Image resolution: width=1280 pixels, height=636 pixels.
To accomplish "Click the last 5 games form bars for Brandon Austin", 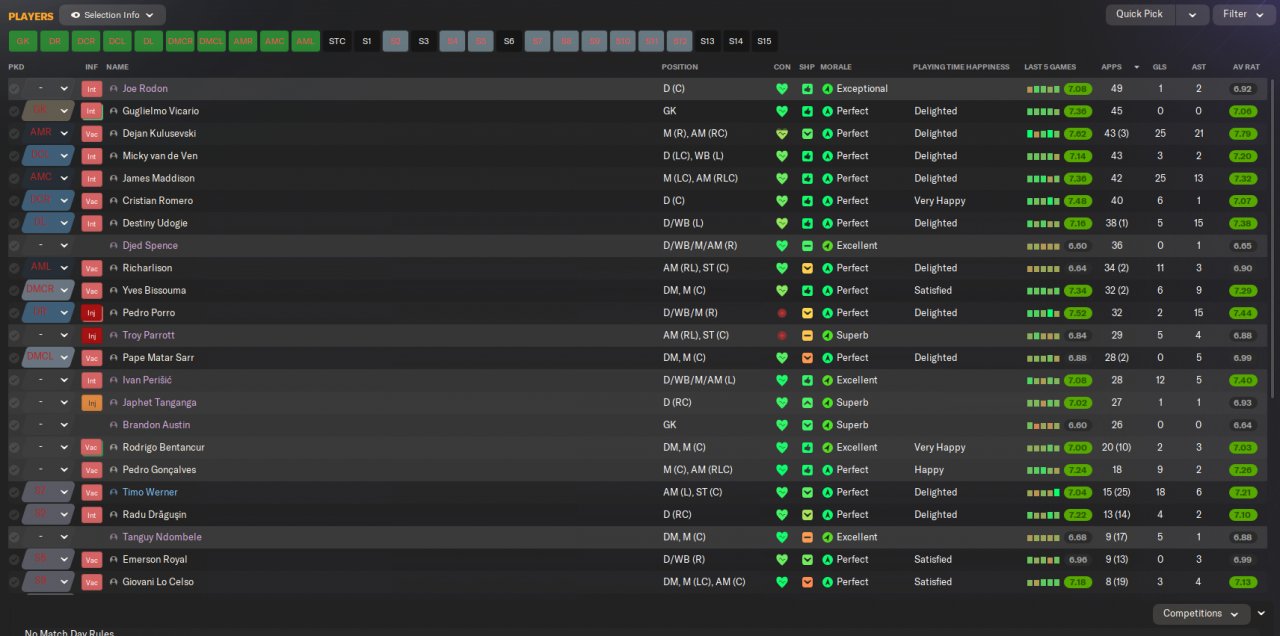I will point(1043,425).
